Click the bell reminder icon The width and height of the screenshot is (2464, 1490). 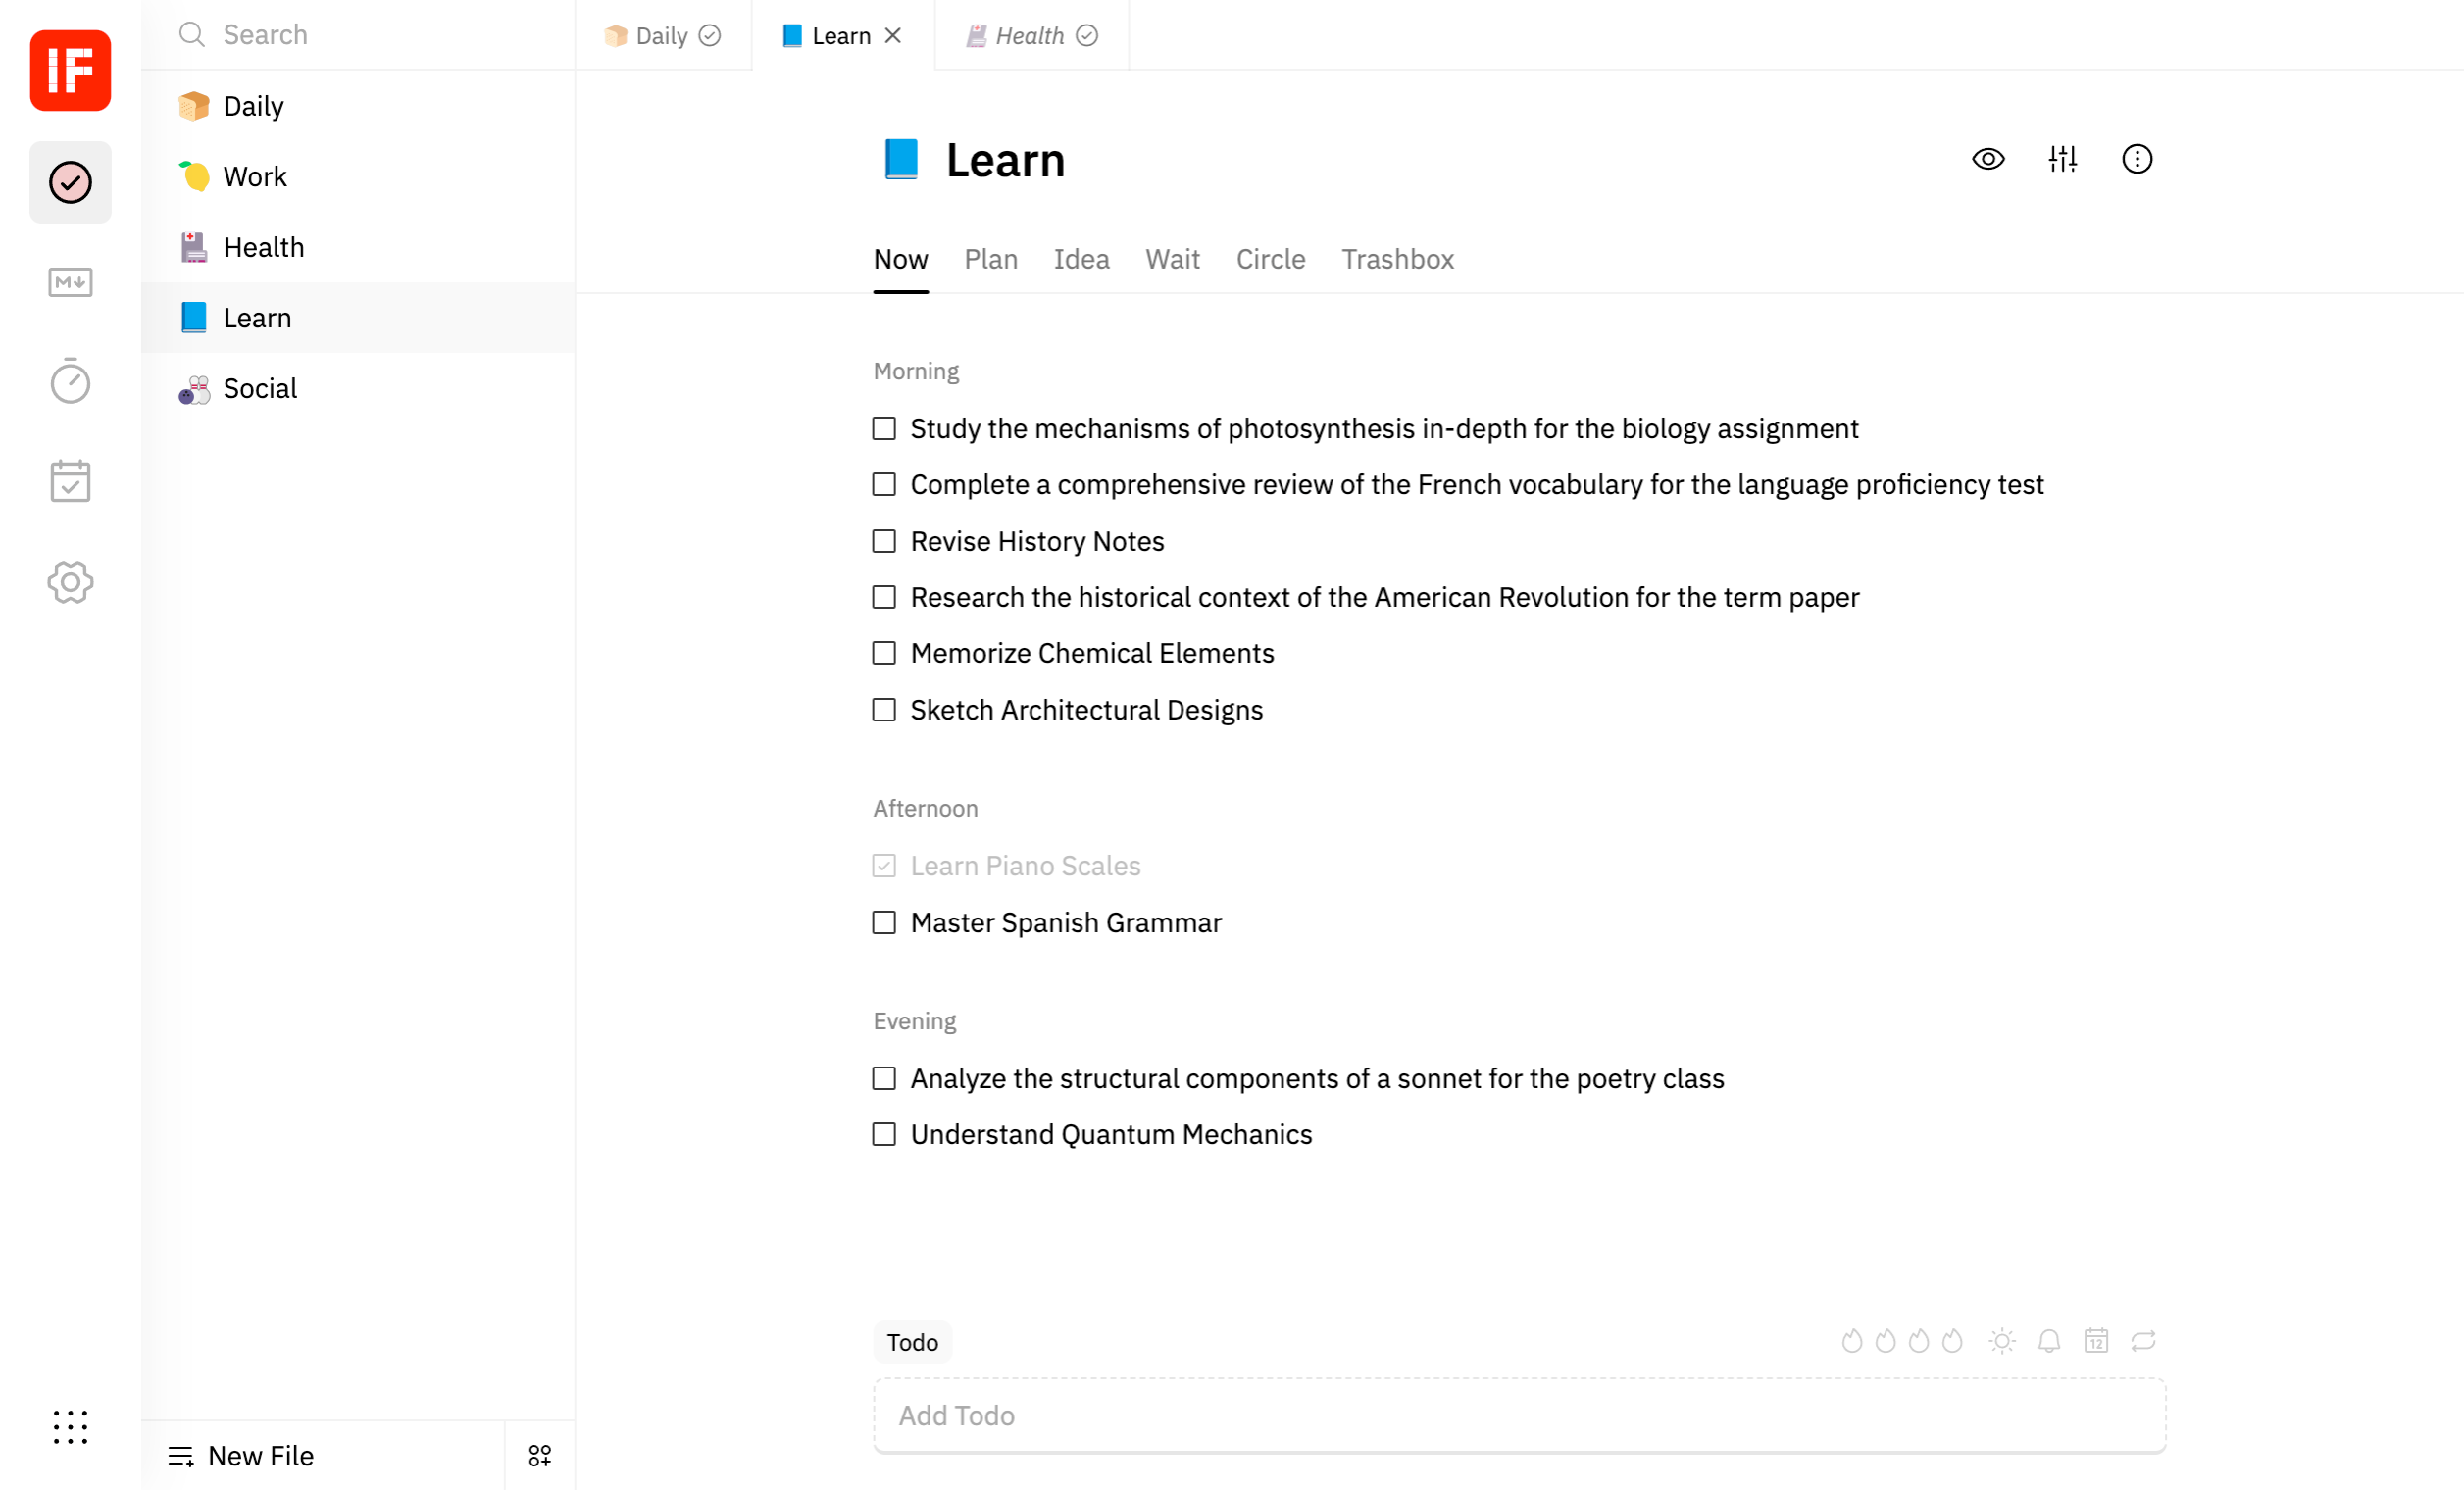pyautogui.click(x=2048, y=1341)
